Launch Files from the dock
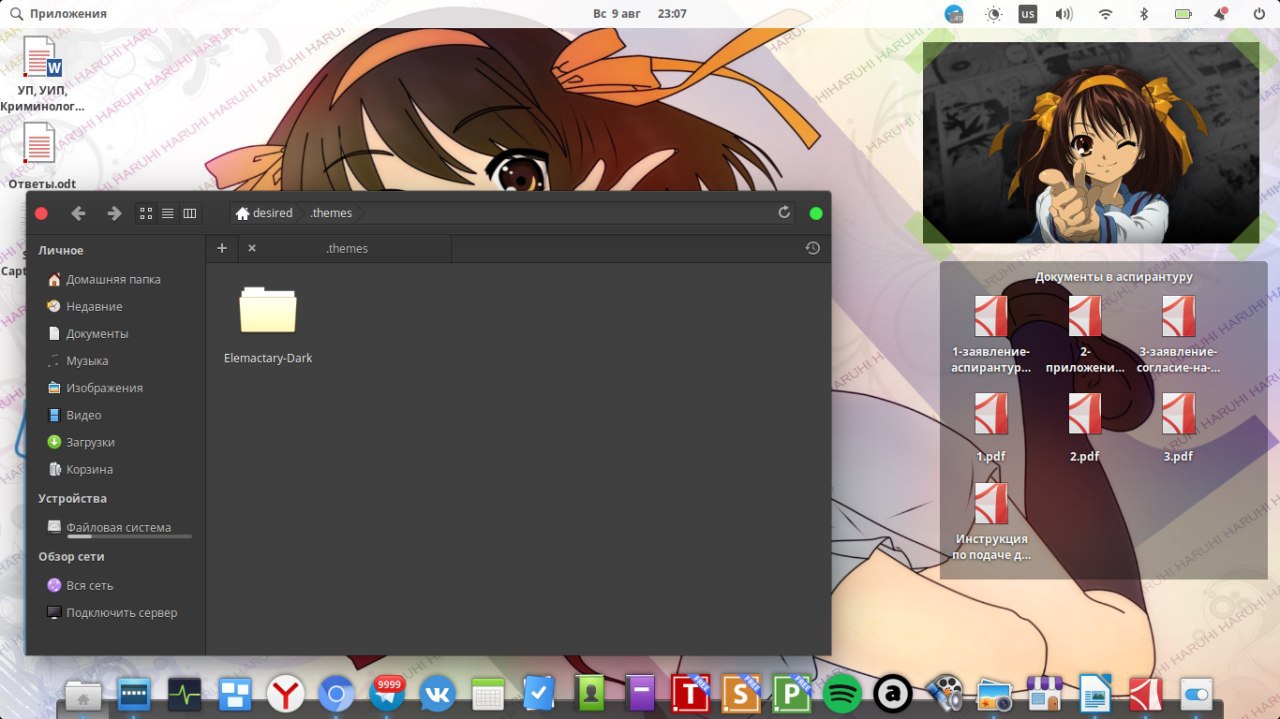1280x719 pixels. pyautogui.click(x=83, y=694)
